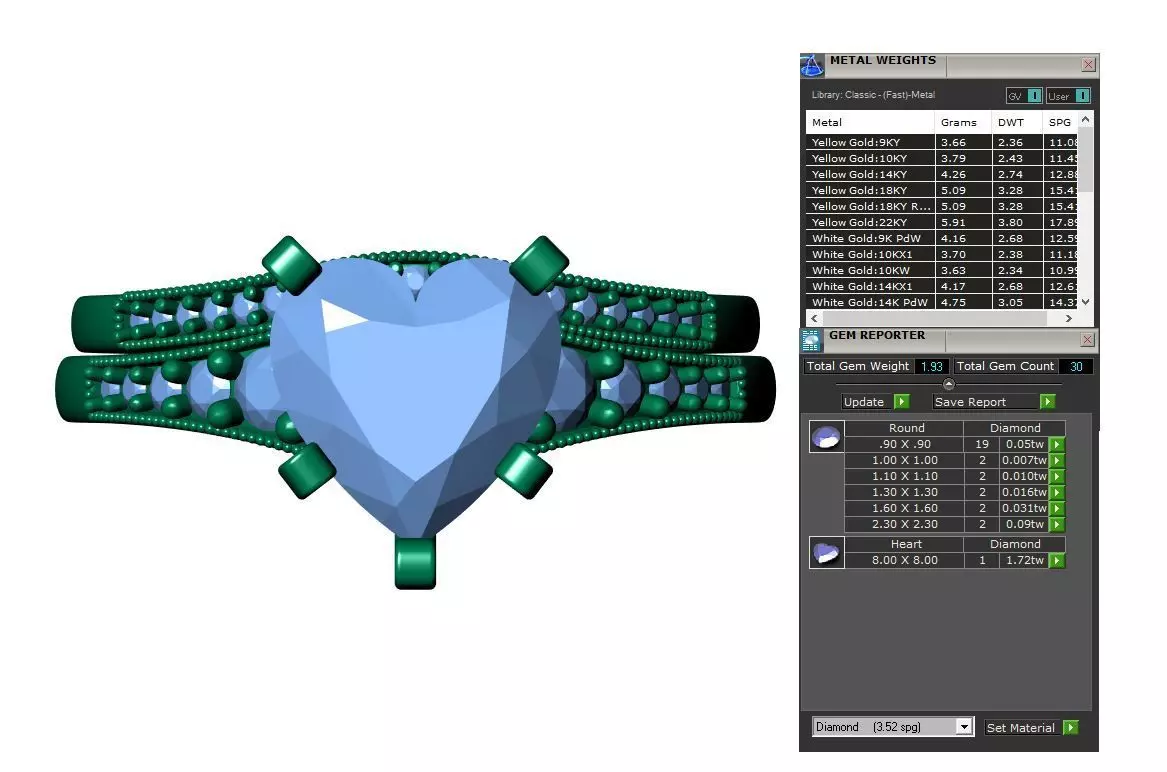
Task: Select the Yellow Gold:18KY row
Action: point(941,191)
